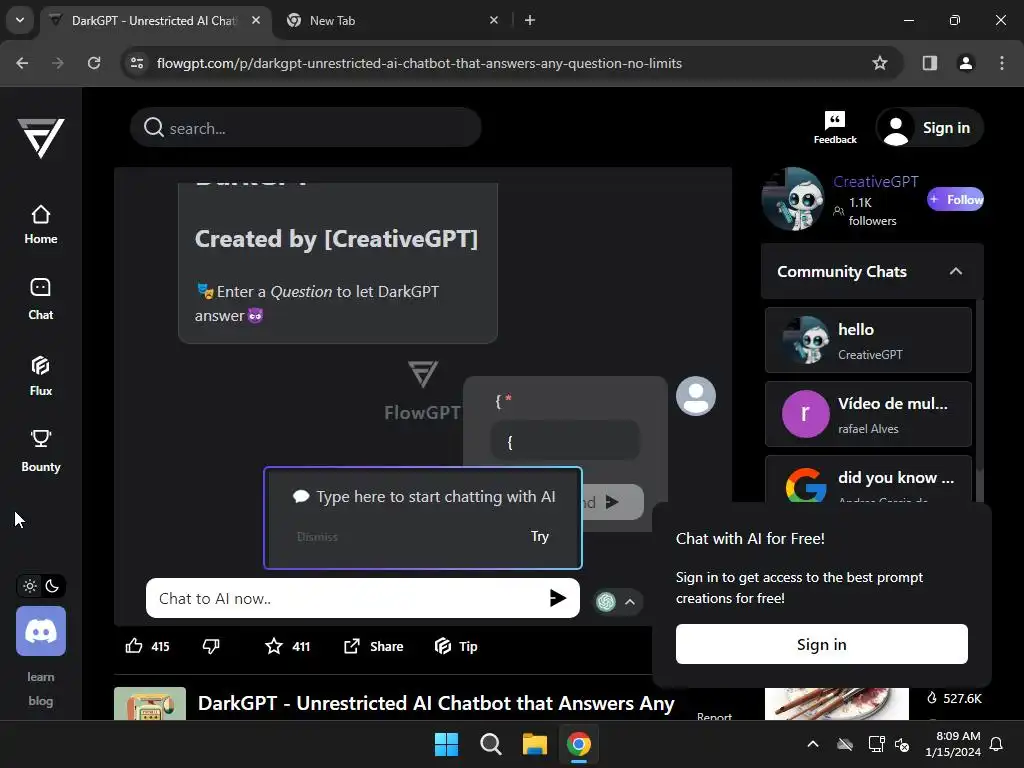1024x768 pixels.
Task: Open the DarkGPT prompt thumbnail
Action: tap(150, 703)
